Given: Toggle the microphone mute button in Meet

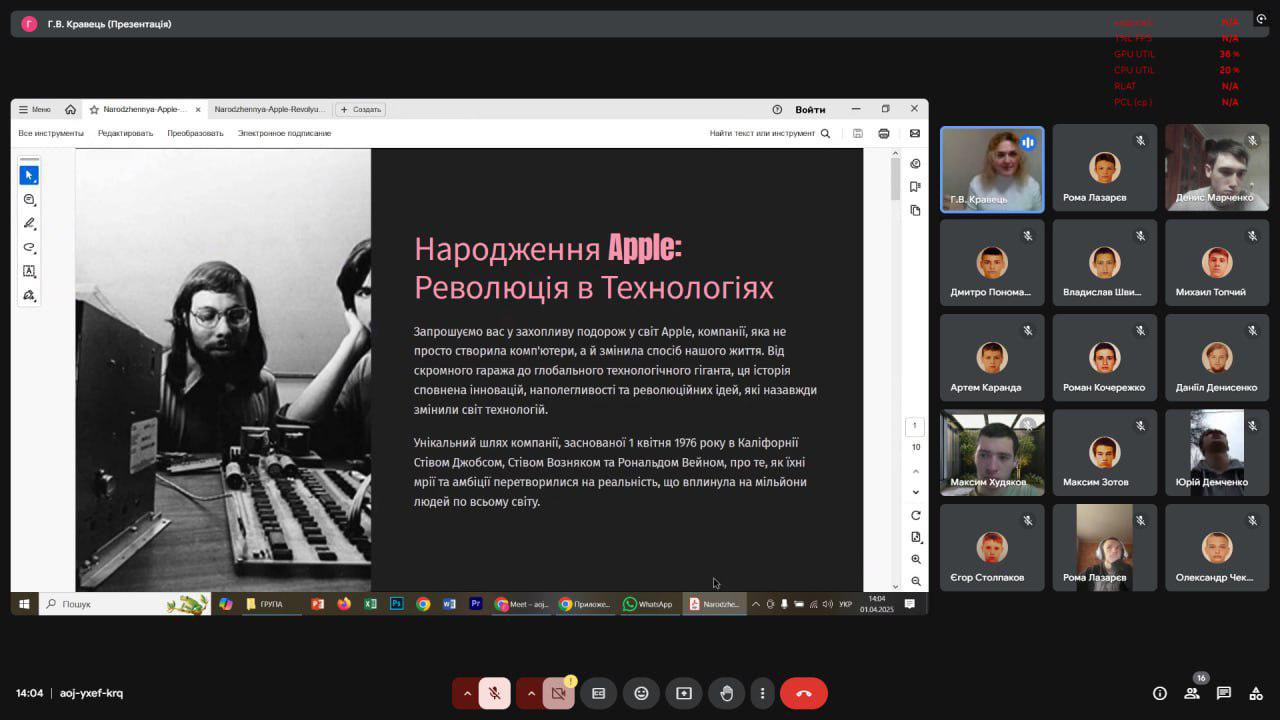Looking at the screenshot, I should (494, 693).
